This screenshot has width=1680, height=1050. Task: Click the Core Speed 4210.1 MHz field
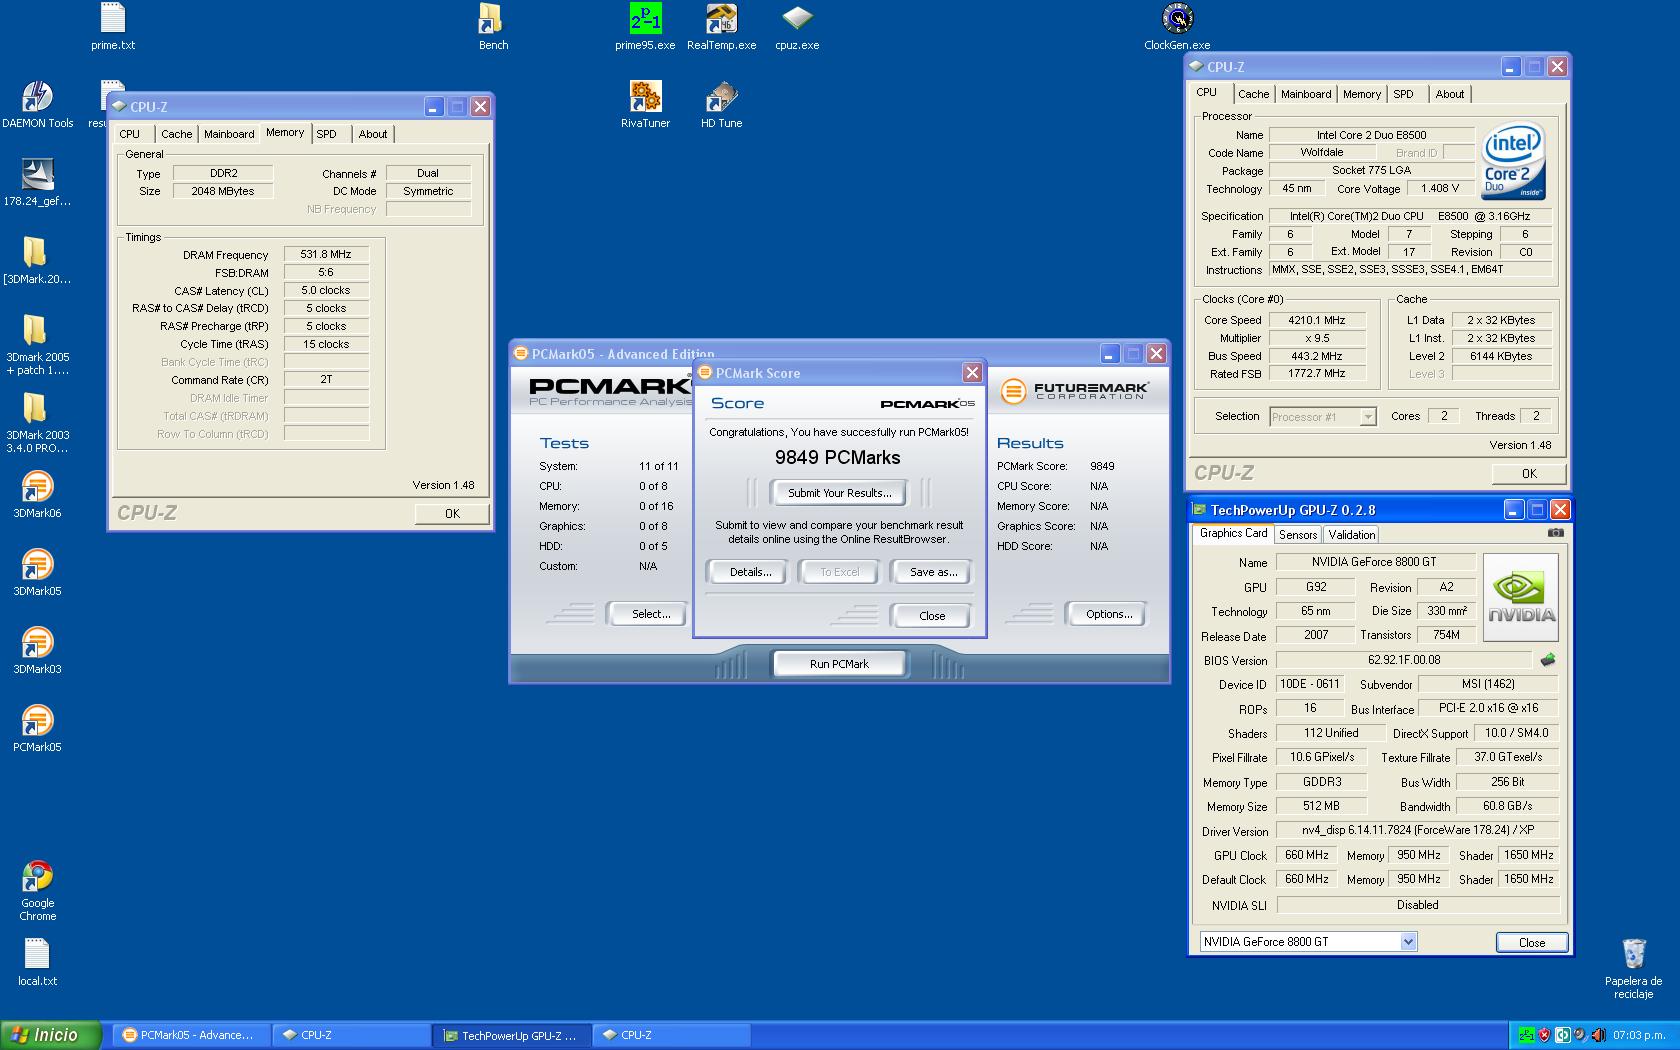(1316, 320)
